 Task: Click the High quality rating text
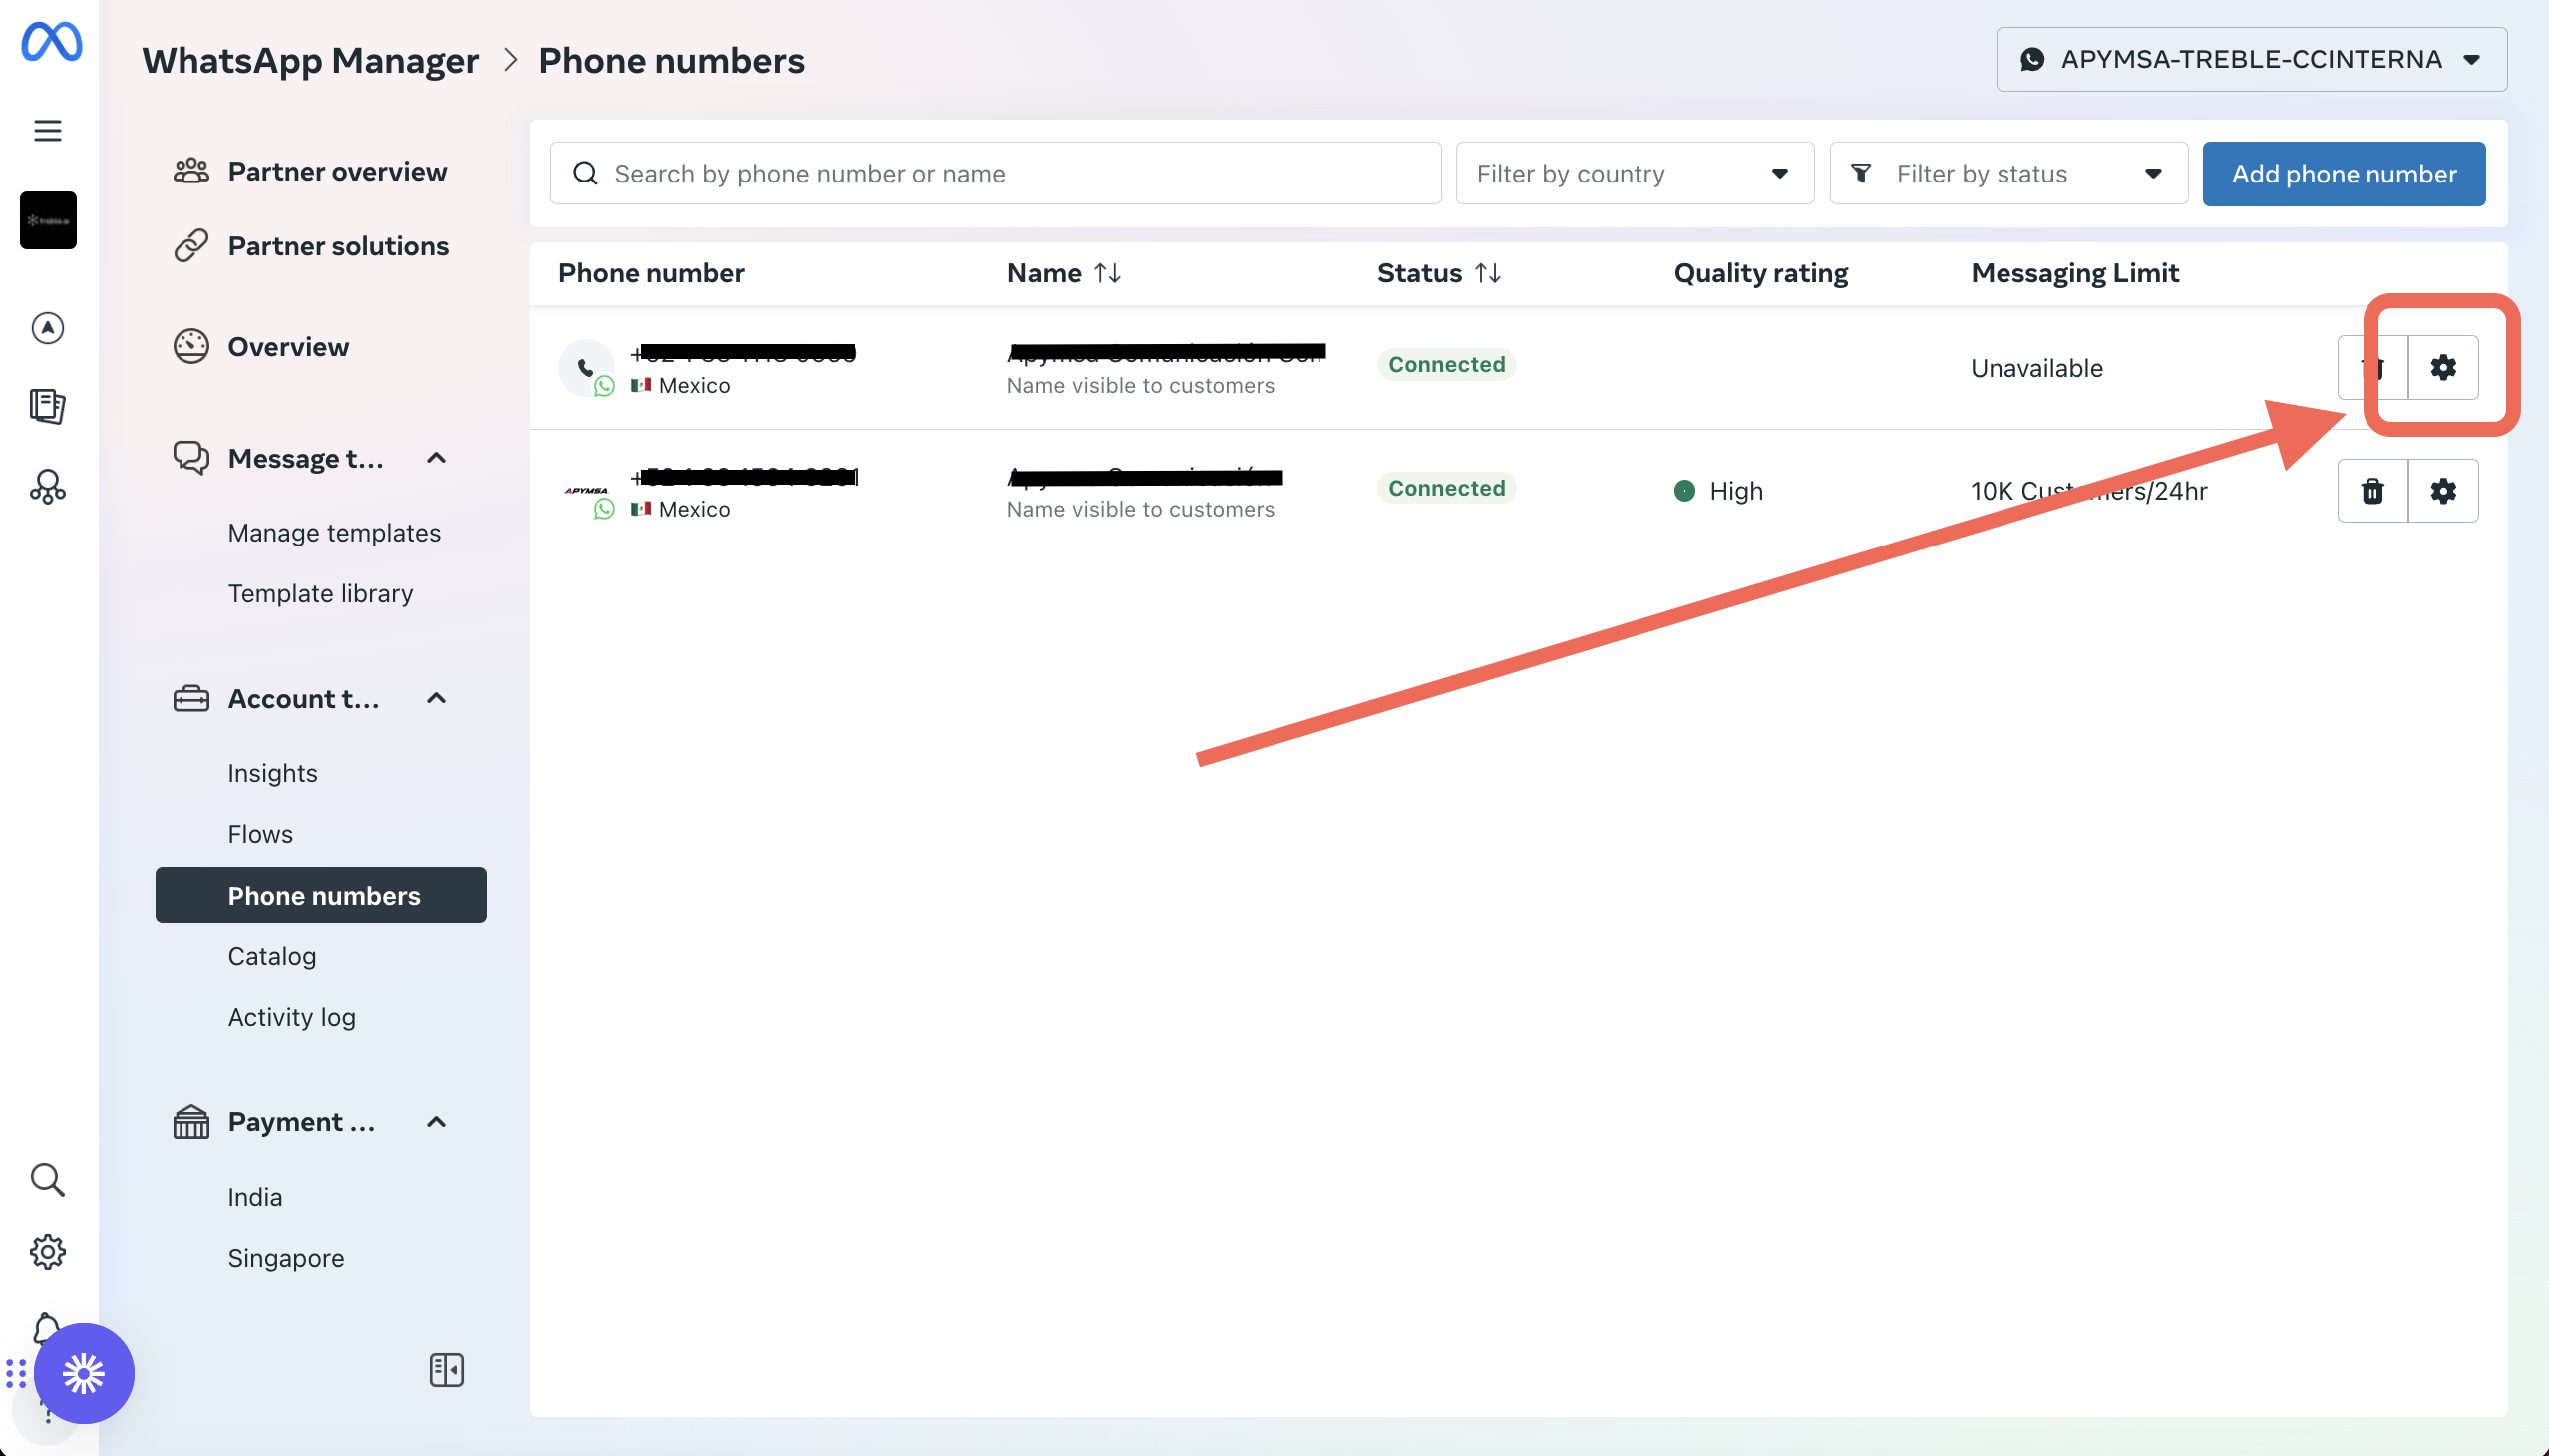coord(1736,491)
